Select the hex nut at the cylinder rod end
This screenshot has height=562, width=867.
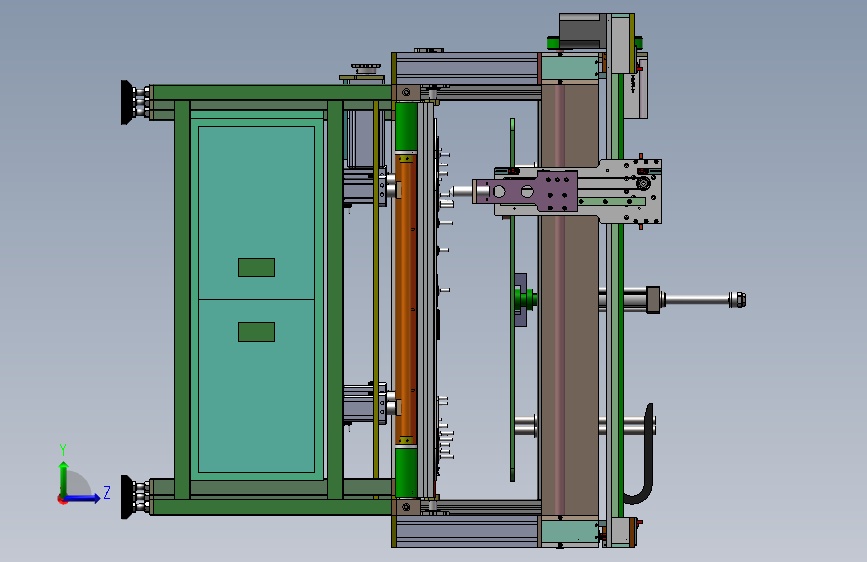pos(738,300)
